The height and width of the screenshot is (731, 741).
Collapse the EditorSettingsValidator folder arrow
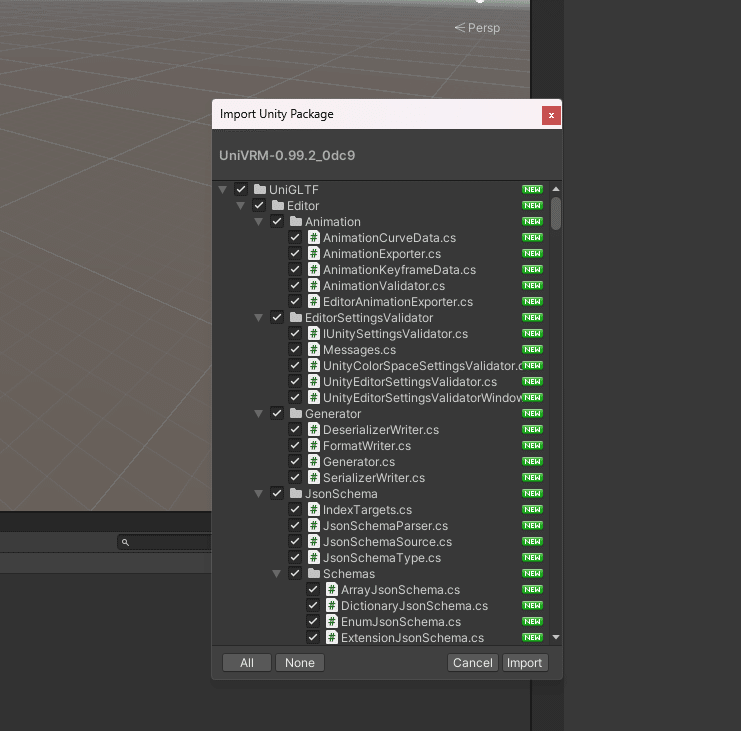[258, 318]
